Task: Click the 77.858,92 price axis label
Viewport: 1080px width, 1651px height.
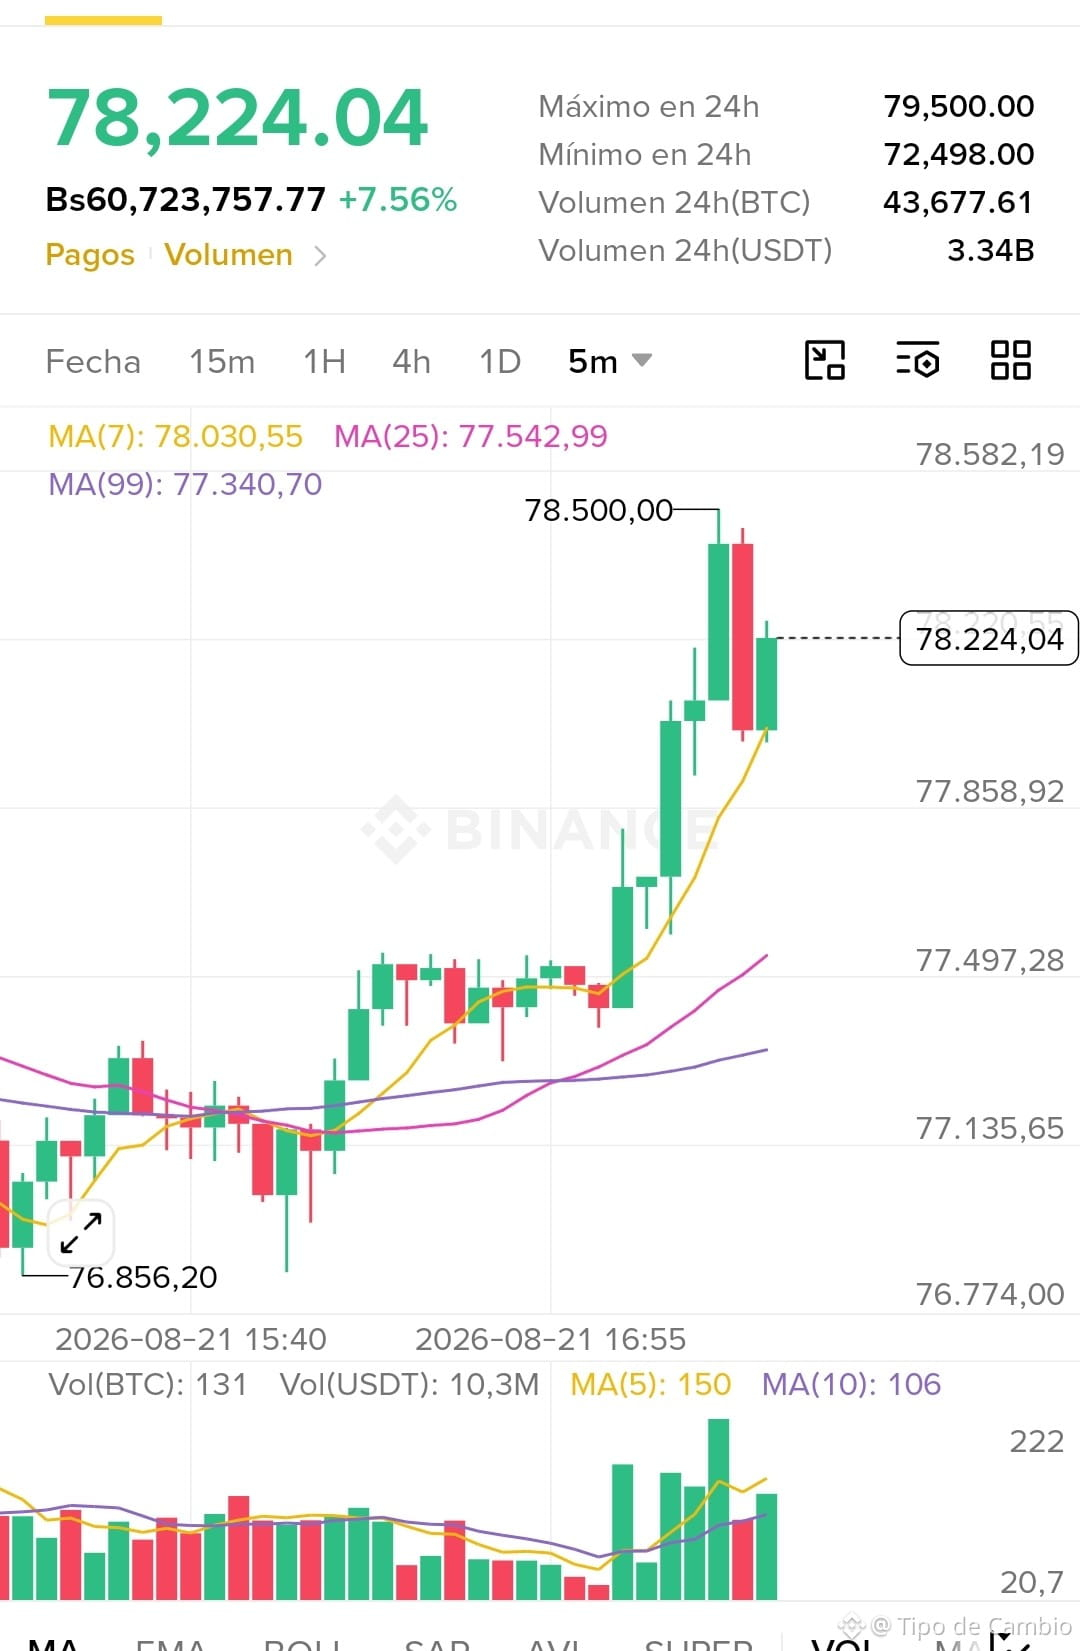Action: coord(990,791)
